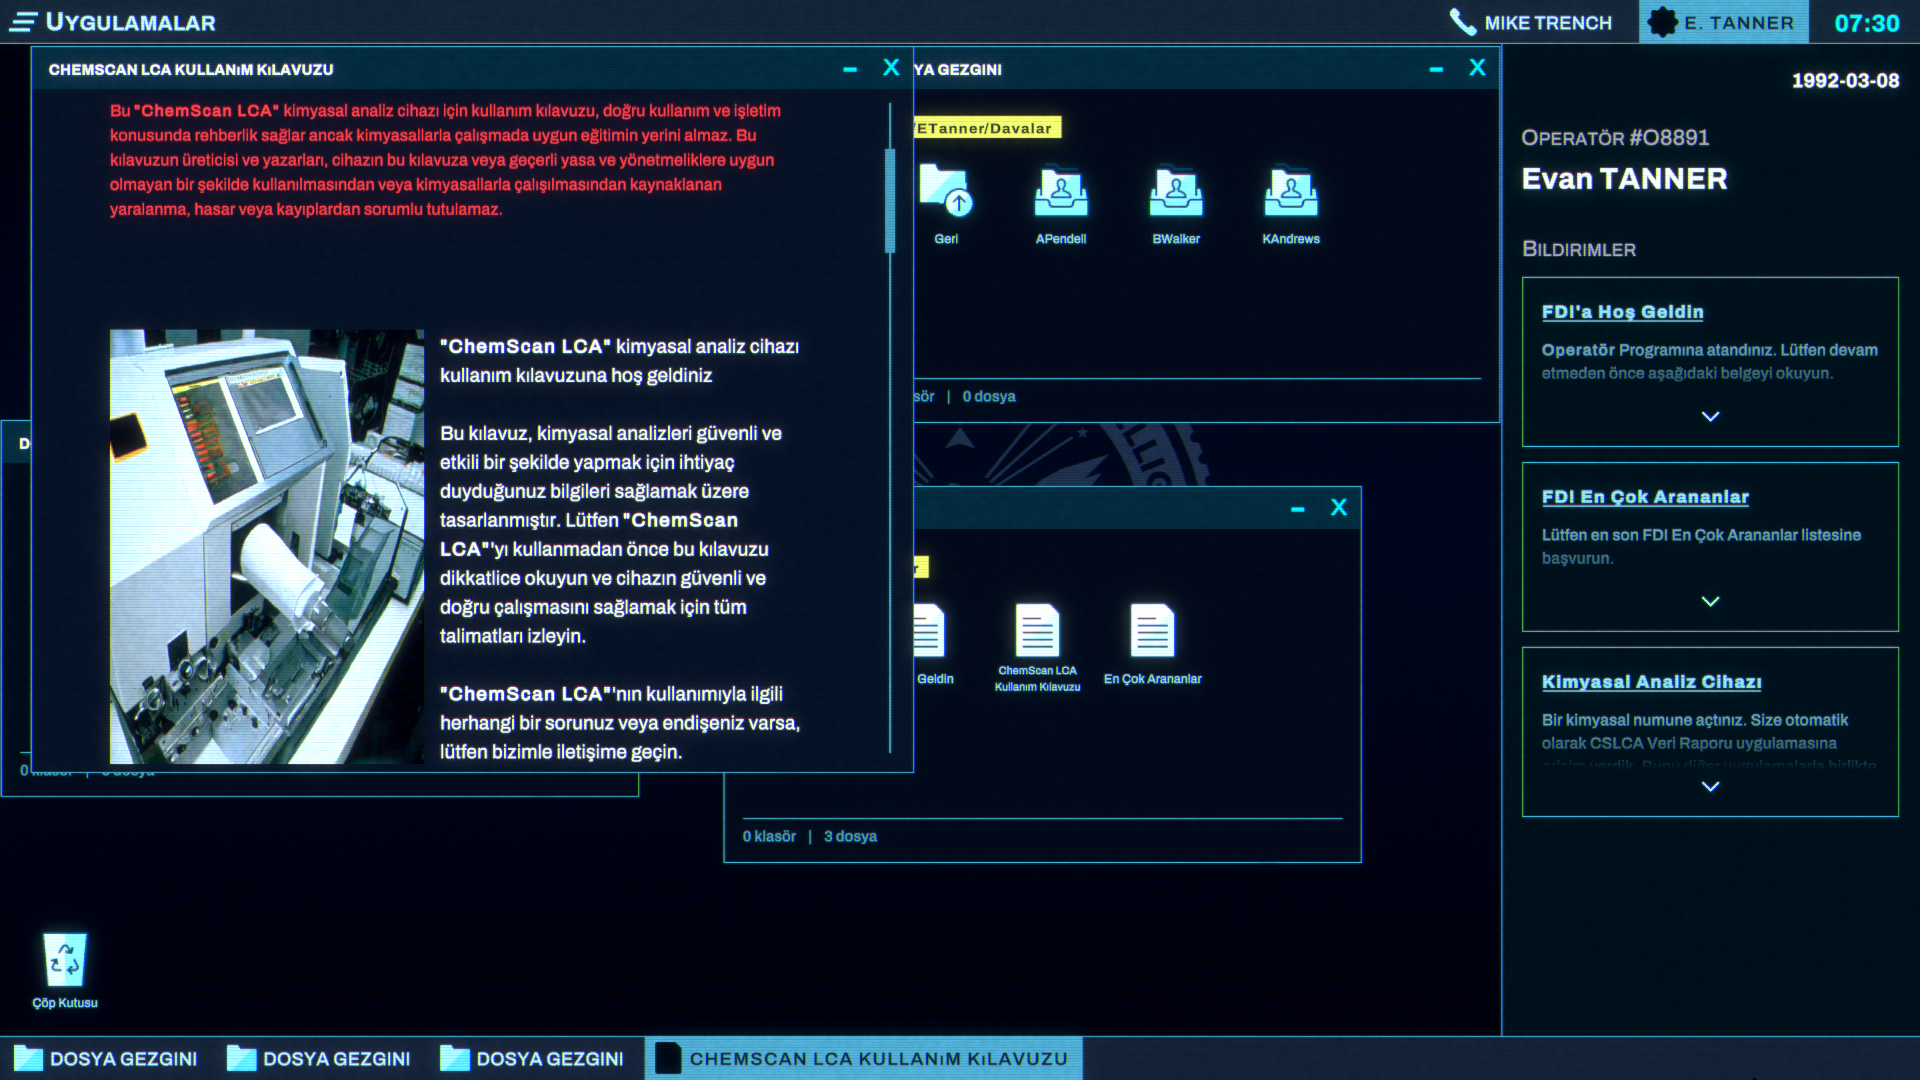Click the E. Tanner profile button
1920x1080 pixels.
(1723, 22)
